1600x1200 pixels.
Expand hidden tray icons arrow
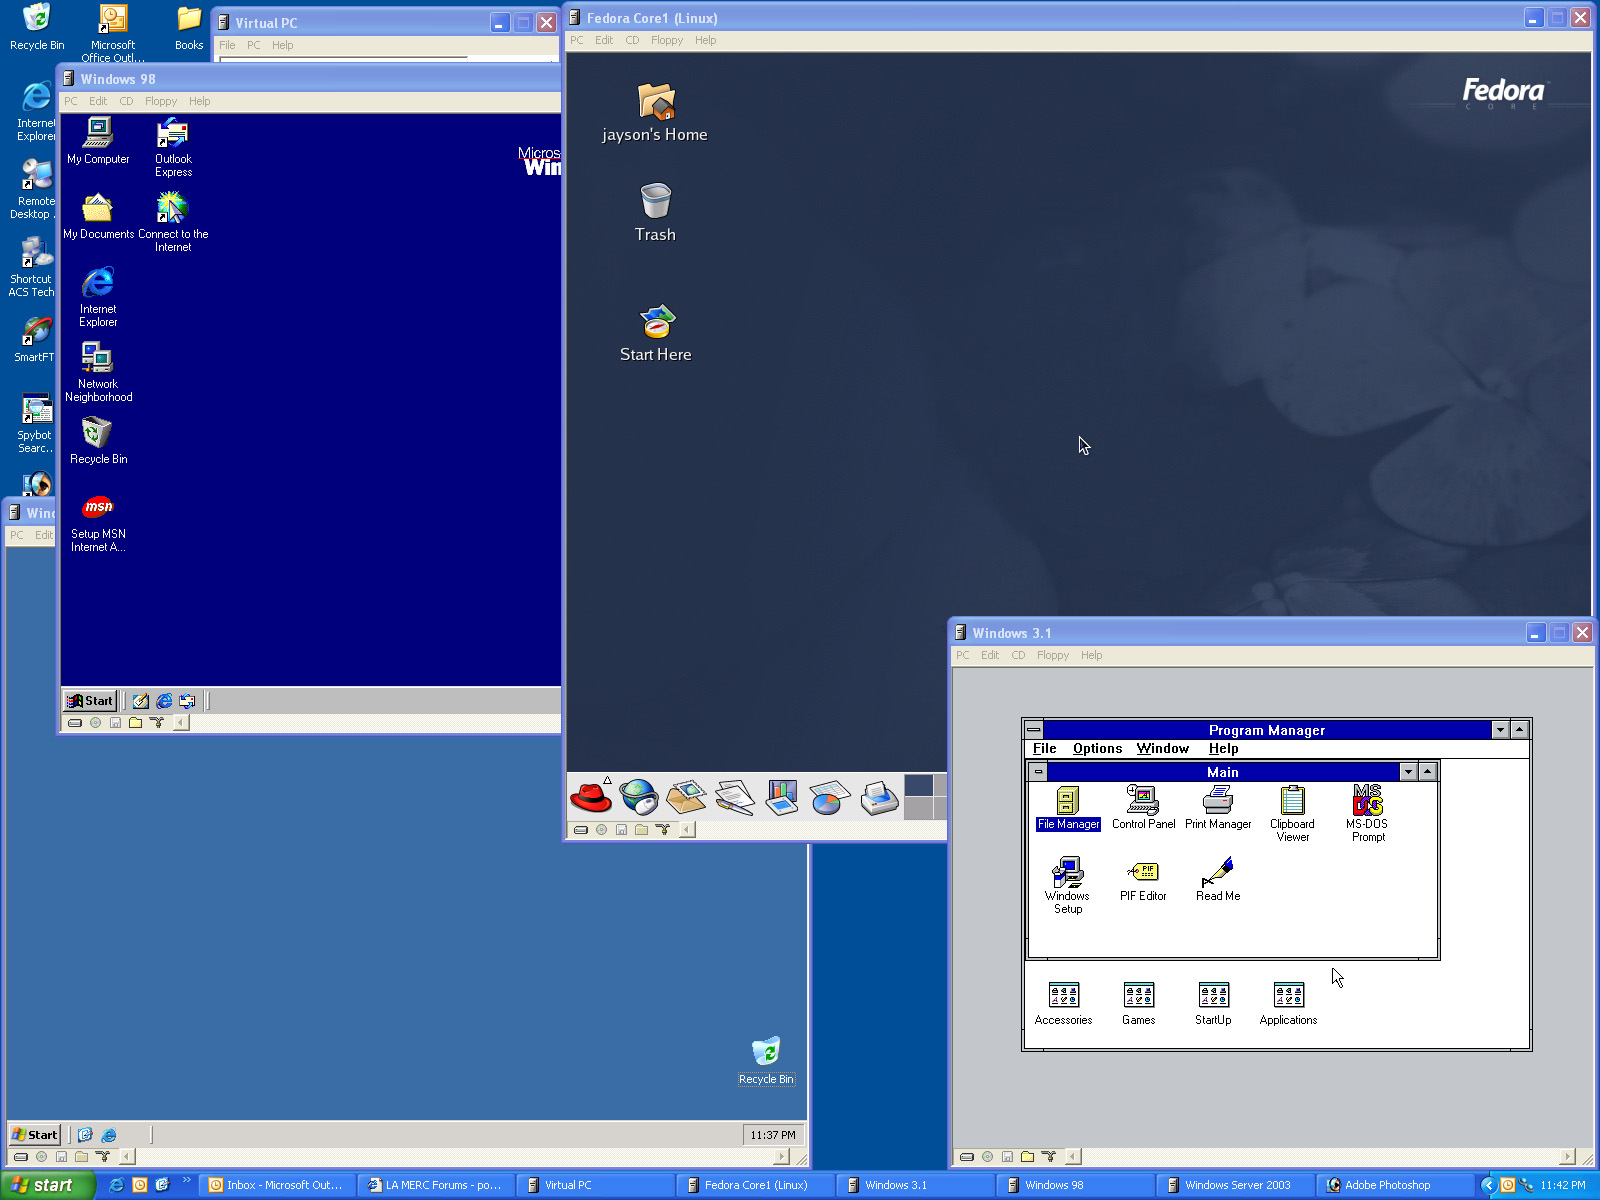pos(1488,1185)
